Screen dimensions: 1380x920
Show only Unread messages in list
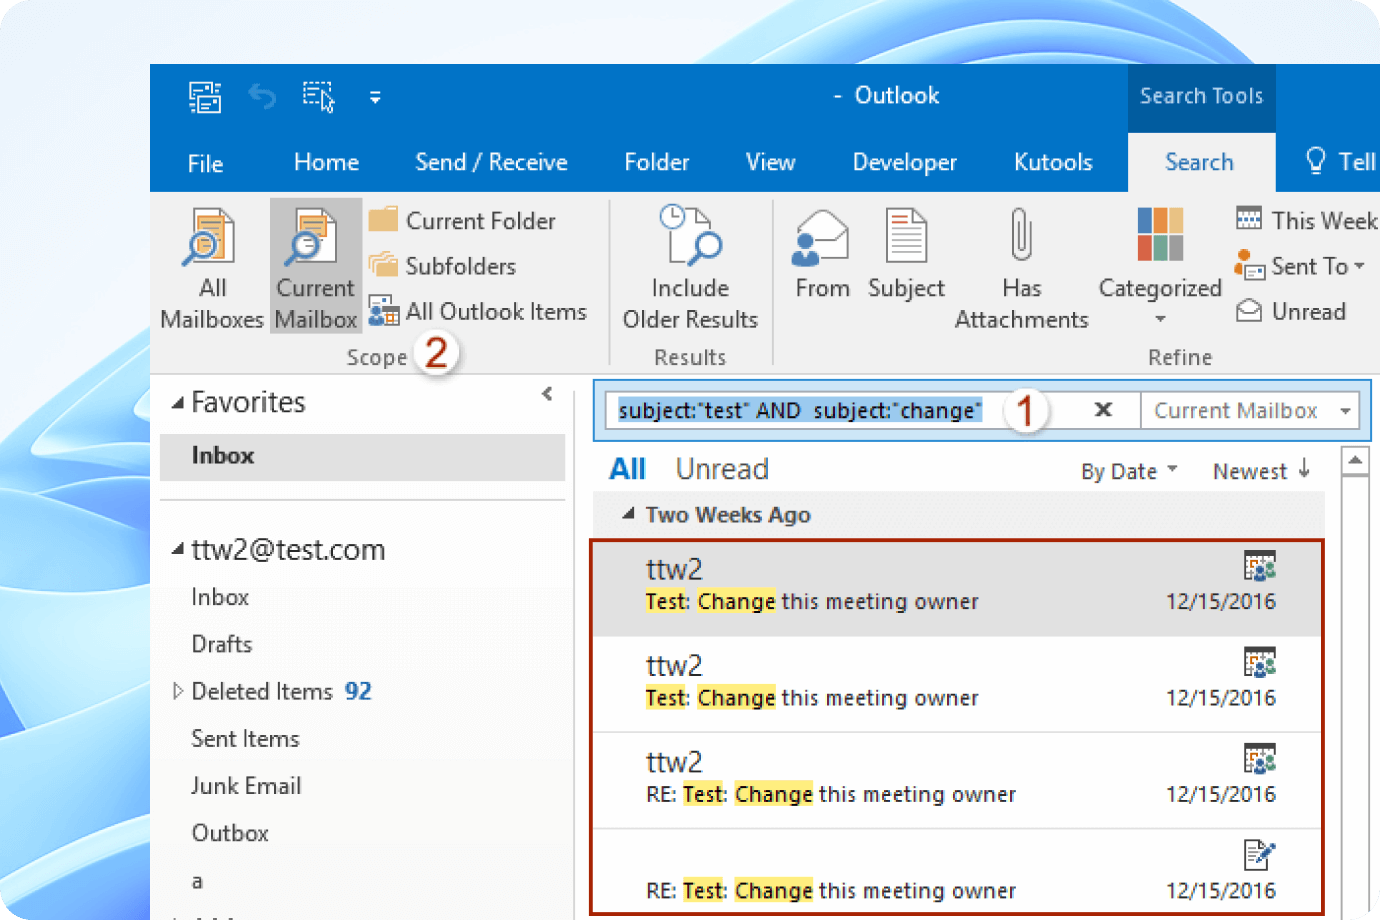click(x=722, y=469)
